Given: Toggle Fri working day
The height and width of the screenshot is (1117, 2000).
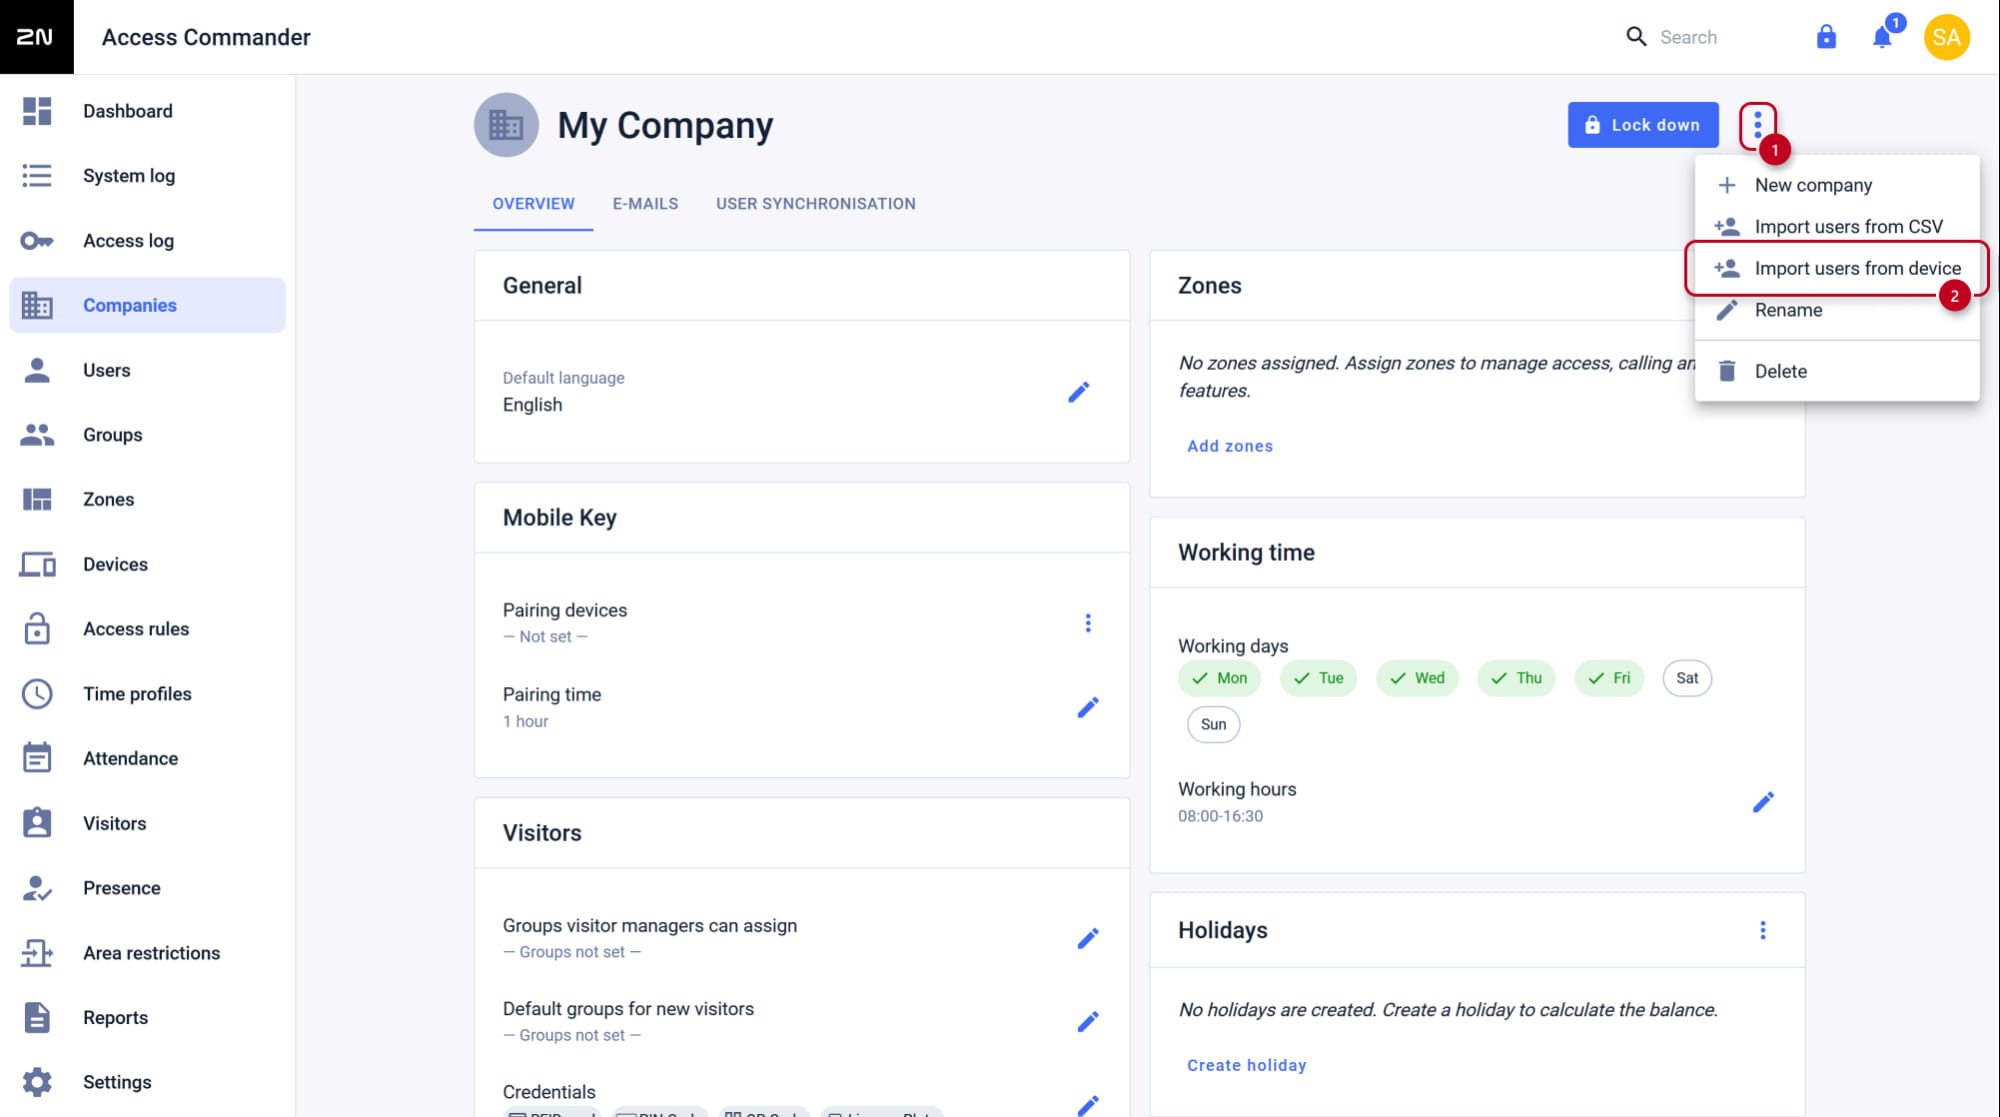Looking at the screenshot, I should 1609,678.
